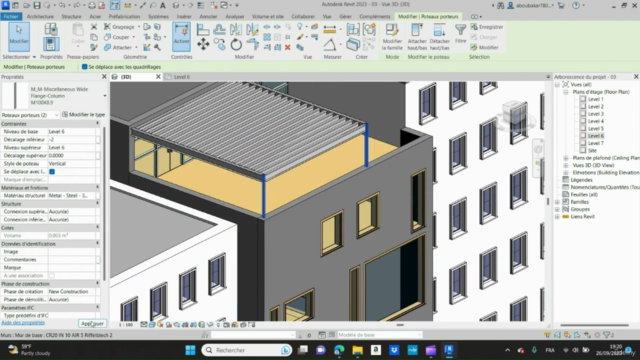Switch to the Structure ribbon tab
Viewport: 640px width, 360px height.
(71, 16)
